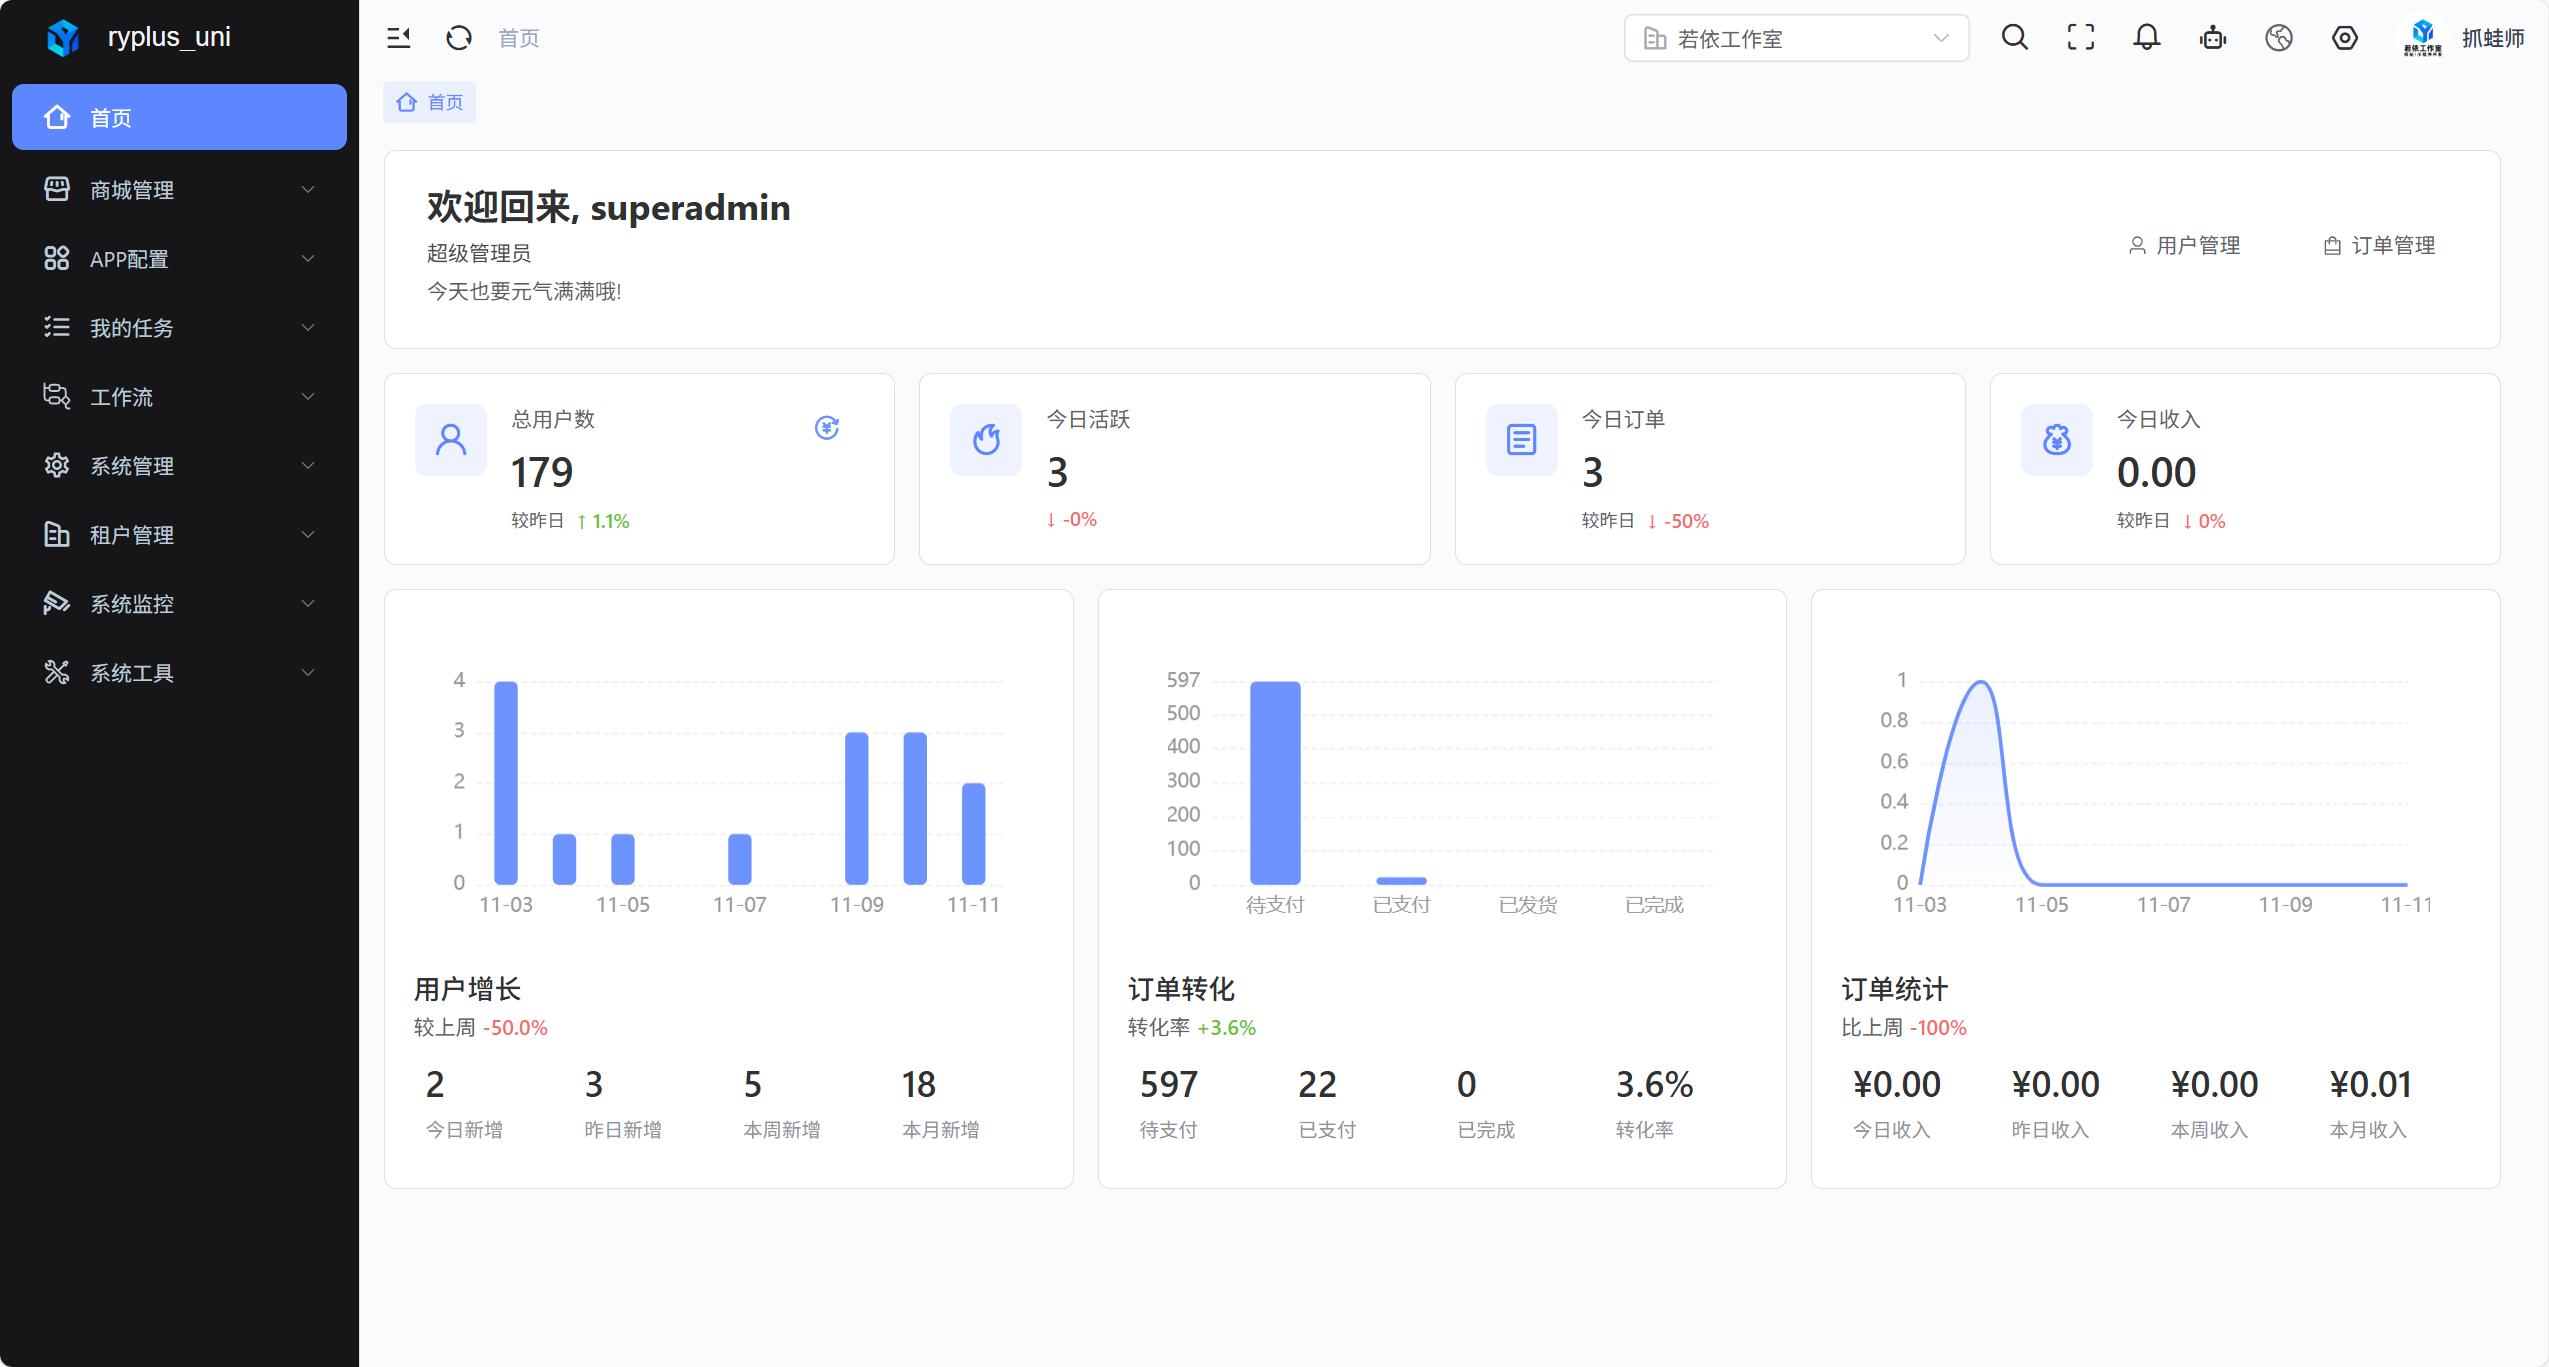Click the 抓蛙师 user avatar
Image resolution: width=2549 pixels, height=1367 pixels.
(2421, 38)
